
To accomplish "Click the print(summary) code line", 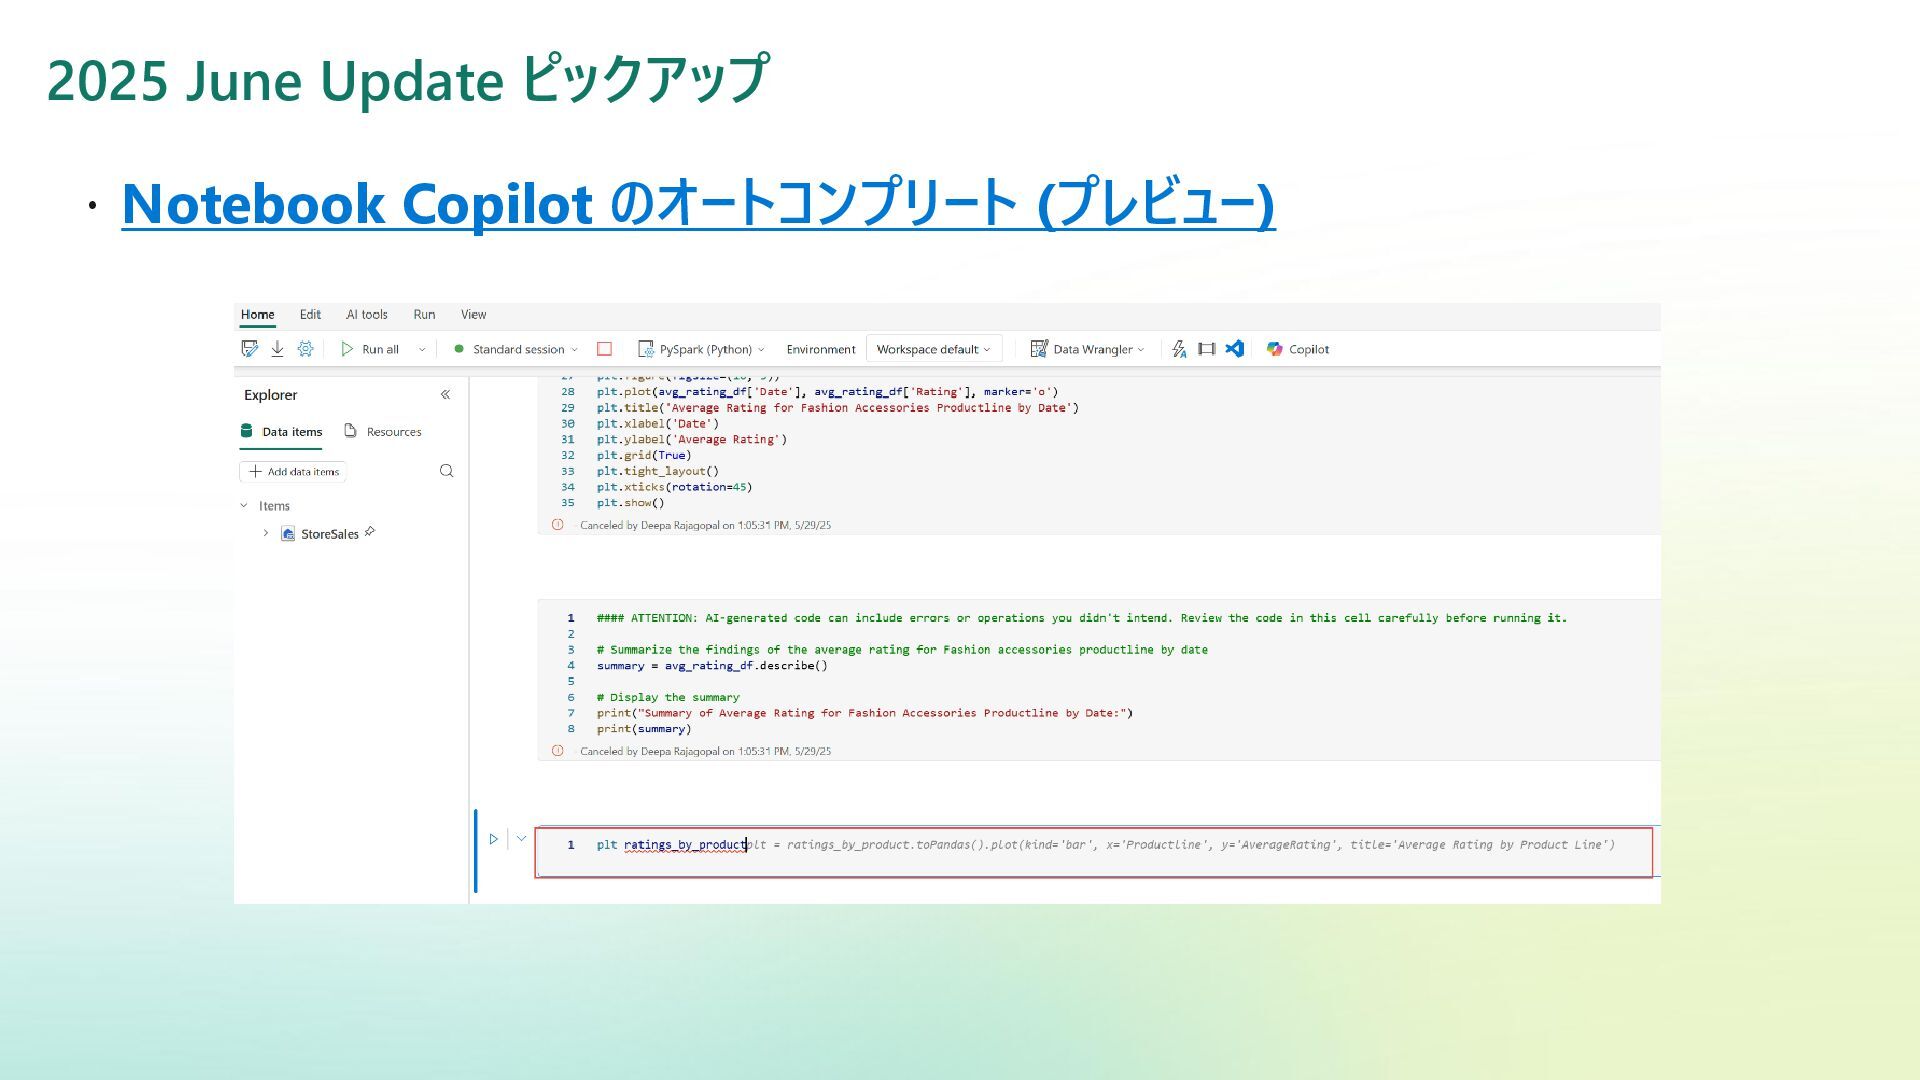I will point(644,729).
